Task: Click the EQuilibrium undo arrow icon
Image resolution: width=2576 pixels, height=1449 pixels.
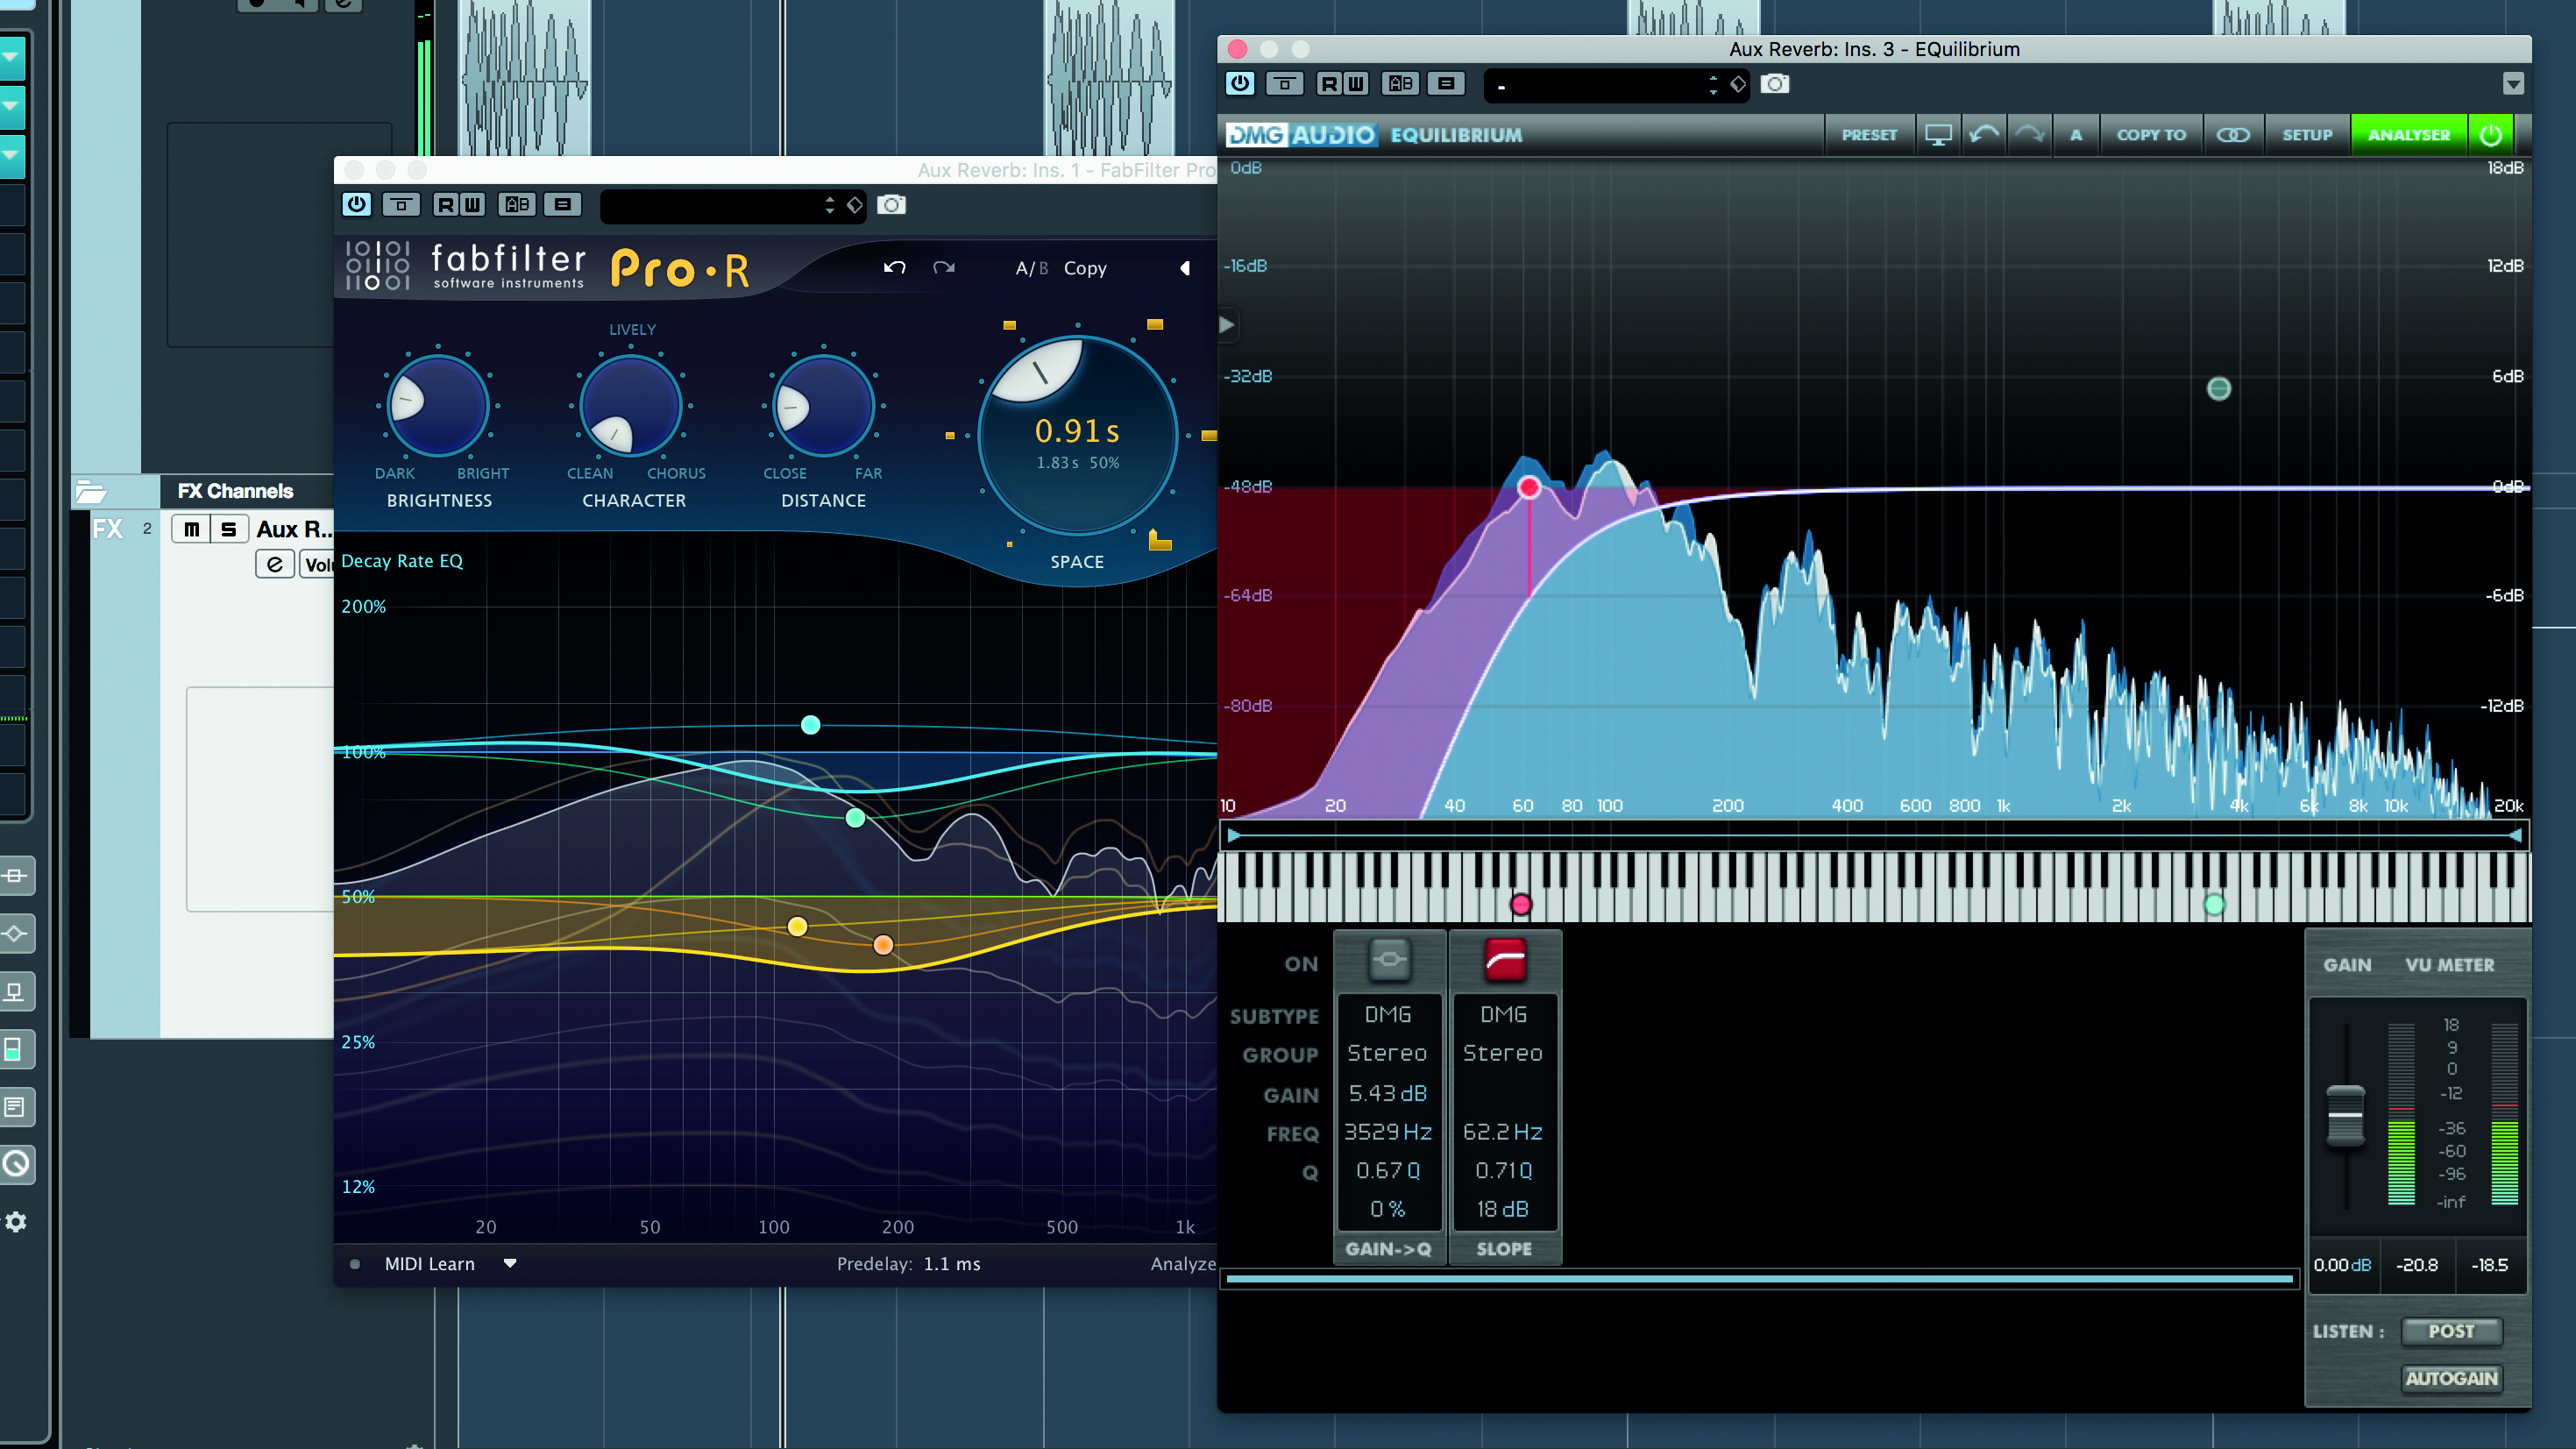Action: pyautogui.click(x=1984, y=134)
